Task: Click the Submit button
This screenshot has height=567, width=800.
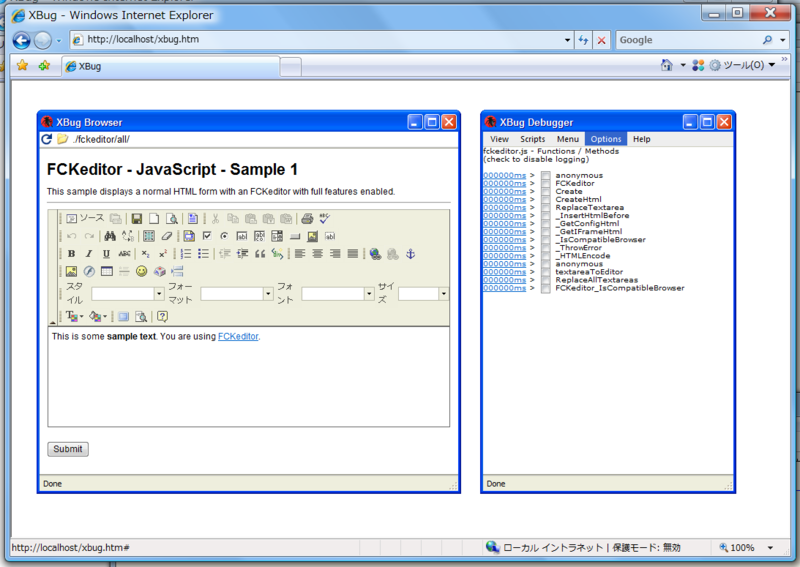Action: click(x=68, y=449)
